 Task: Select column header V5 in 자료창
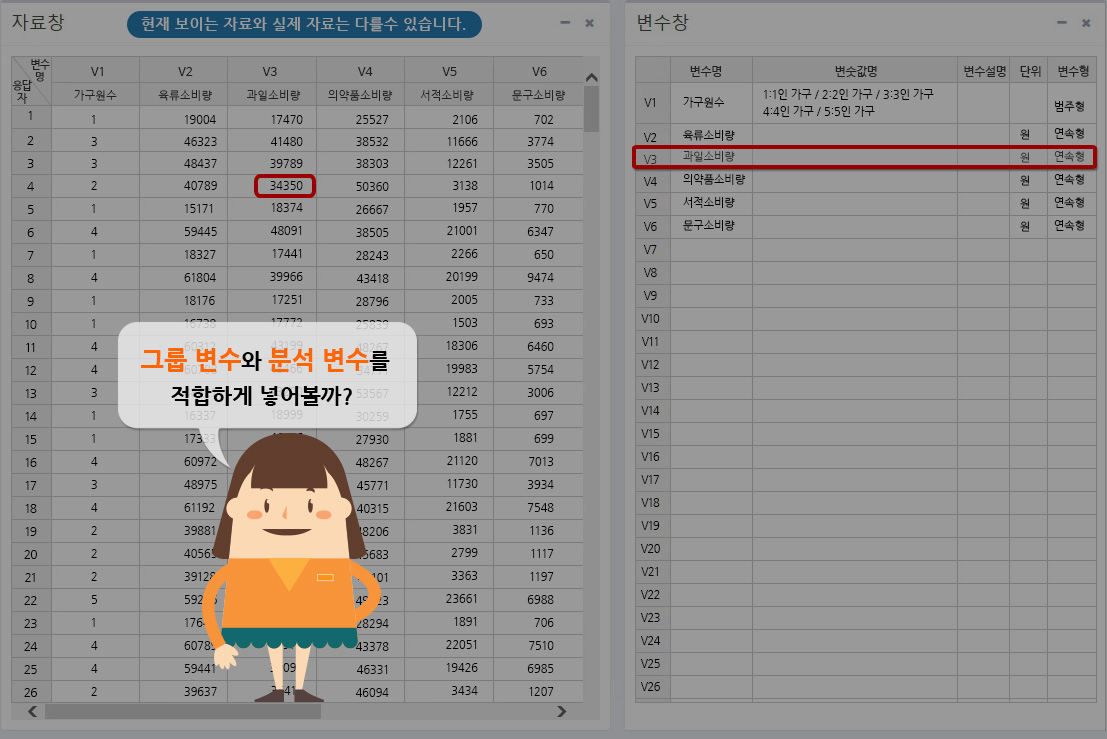450,71
